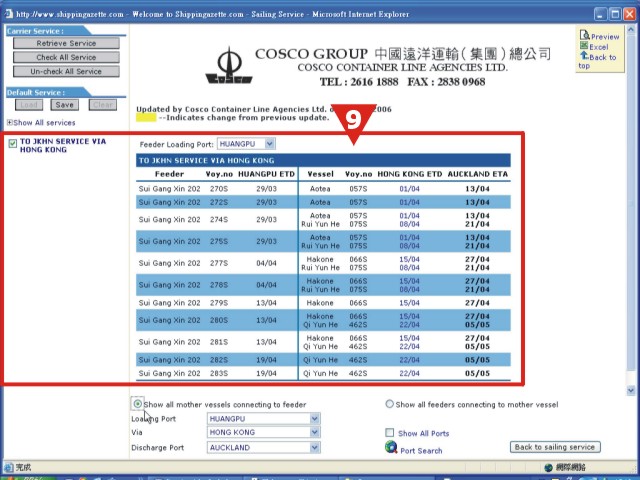Click voyage number 282S cell
This screenshot has height=480, width=640.
tap(219, 360)
